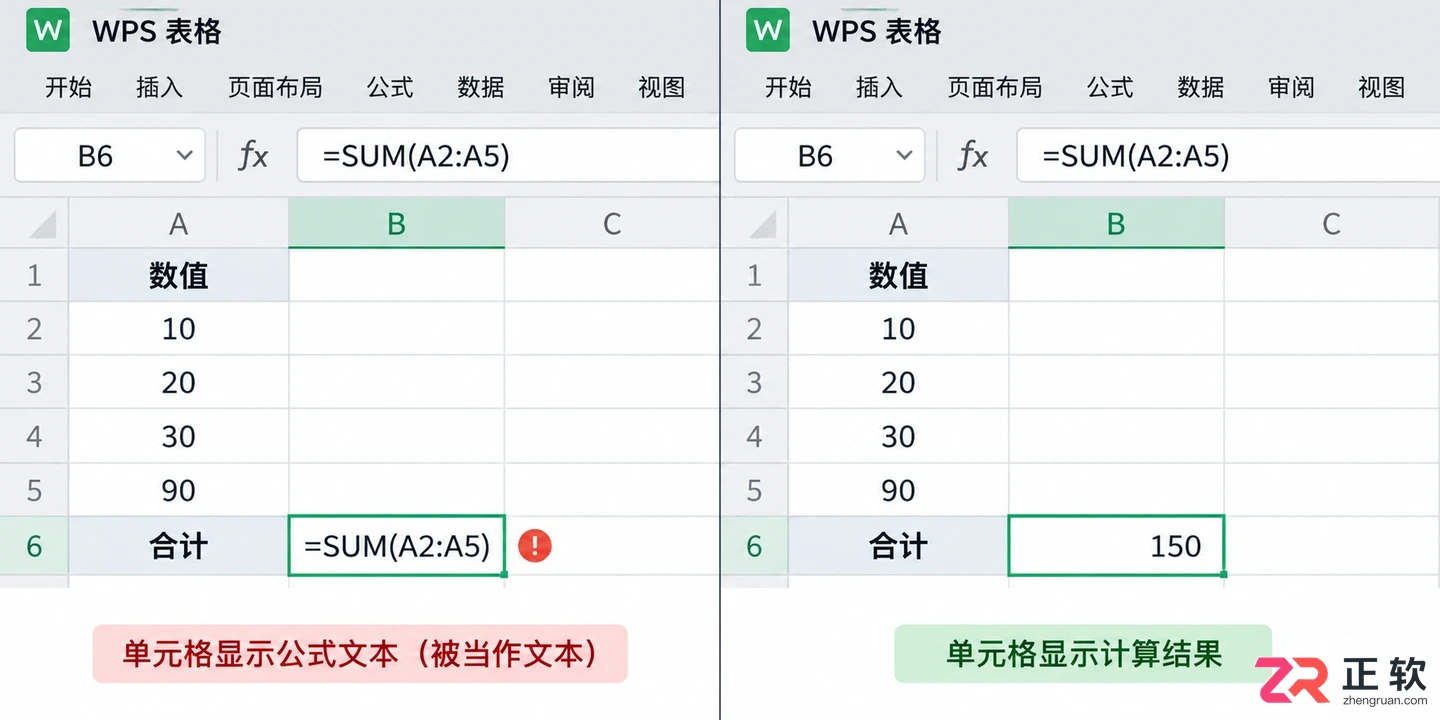1440x720 pixels.
Task: Select row 1 header in left sheet
Action: pos(34,275)
